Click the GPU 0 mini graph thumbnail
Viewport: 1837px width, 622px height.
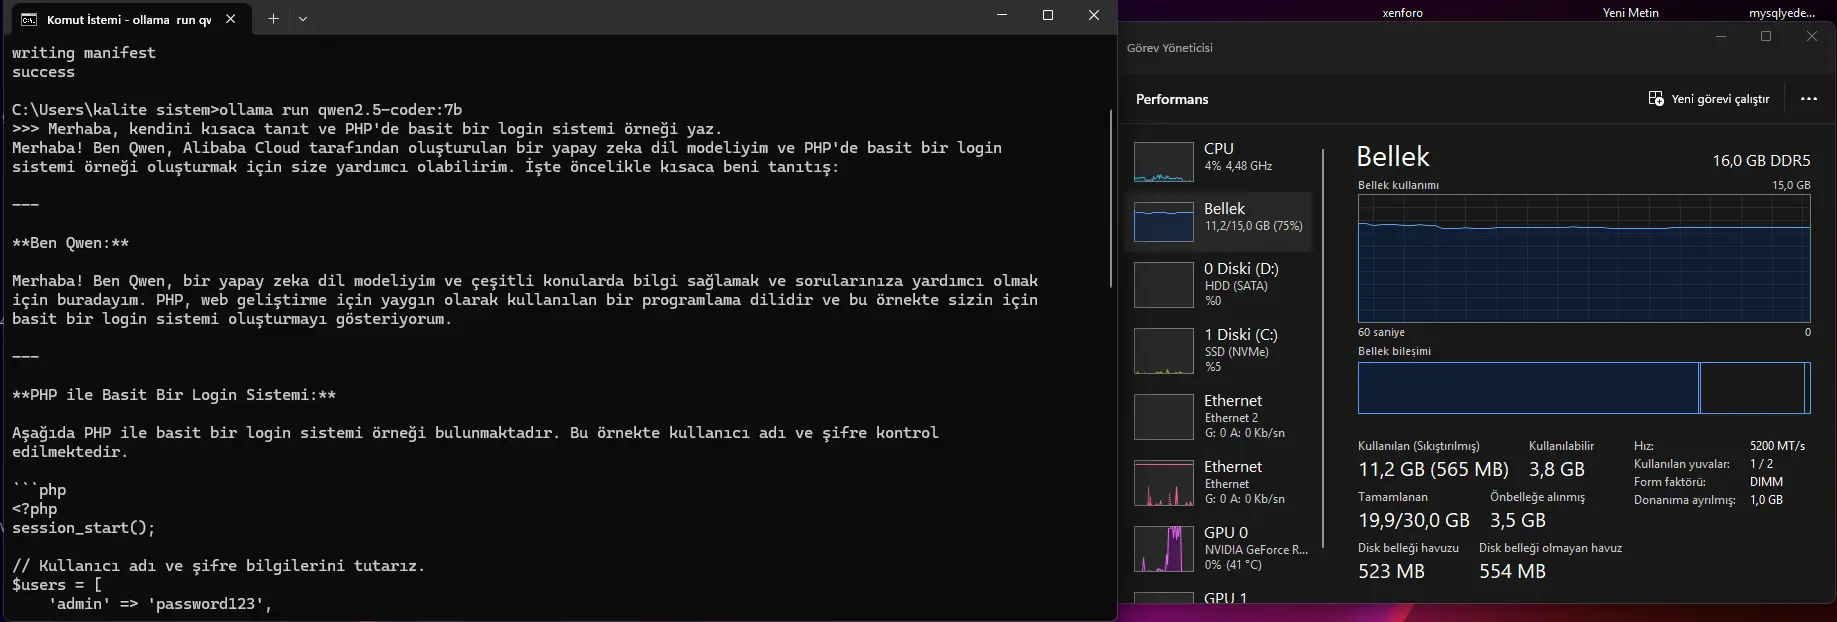point(1163,548)
